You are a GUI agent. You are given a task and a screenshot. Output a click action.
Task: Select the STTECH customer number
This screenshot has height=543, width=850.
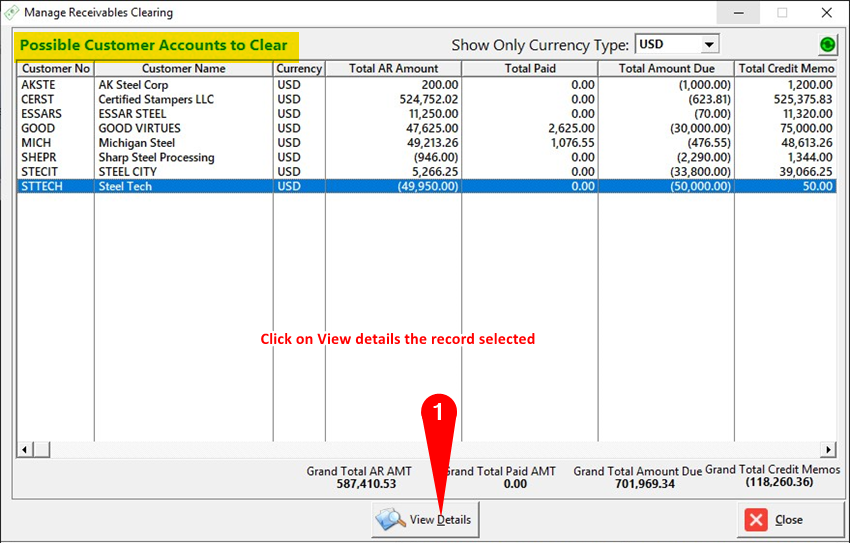coord(42,186)
